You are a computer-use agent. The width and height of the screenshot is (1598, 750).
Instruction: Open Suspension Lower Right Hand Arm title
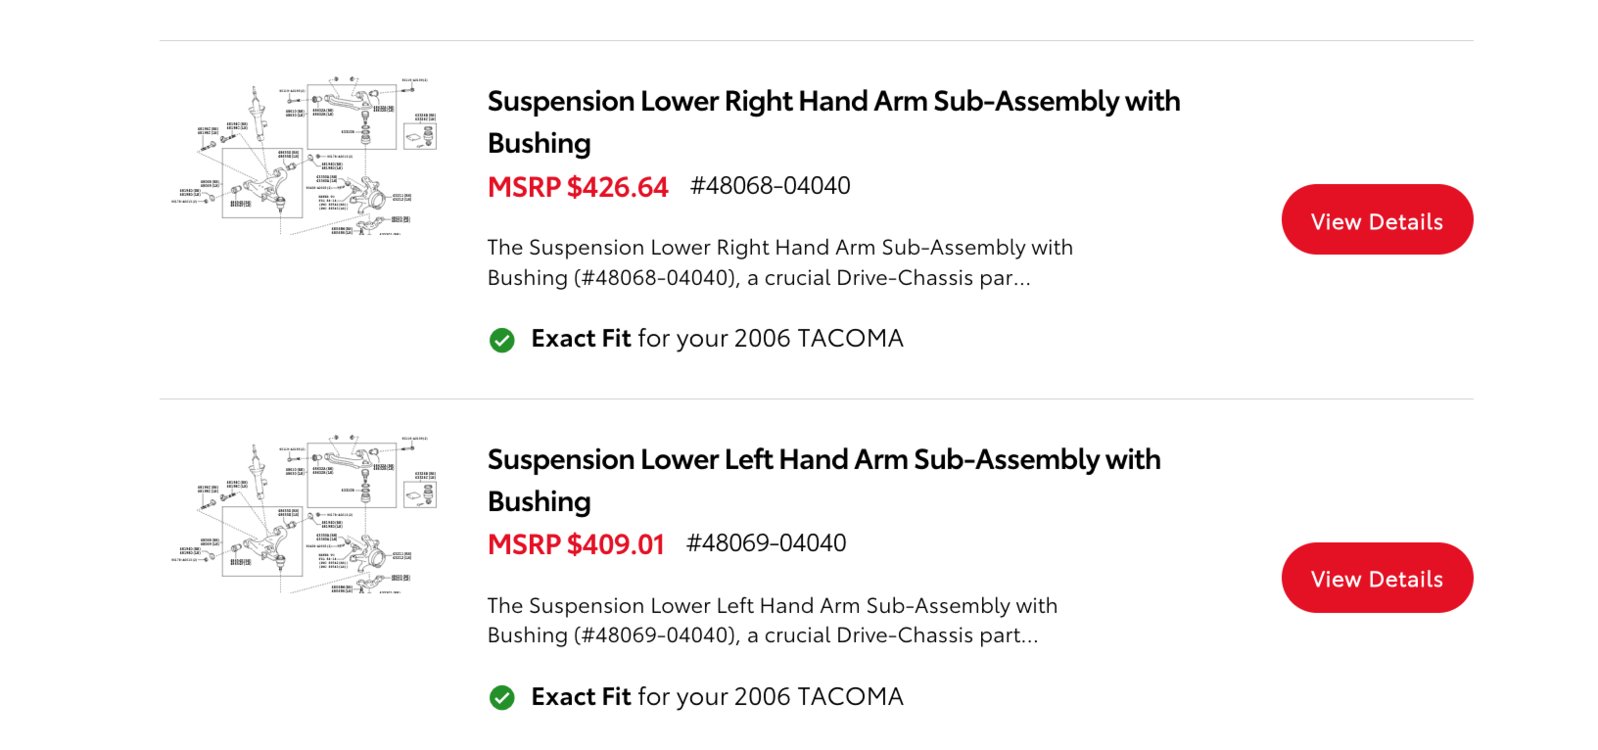pos(833,122)
